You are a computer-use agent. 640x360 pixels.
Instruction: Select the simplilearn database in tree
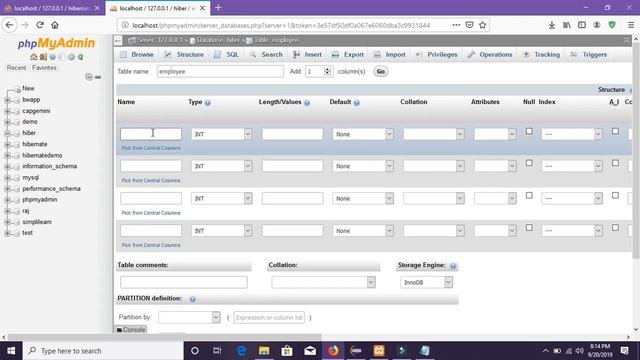click(x=37, y=222)
